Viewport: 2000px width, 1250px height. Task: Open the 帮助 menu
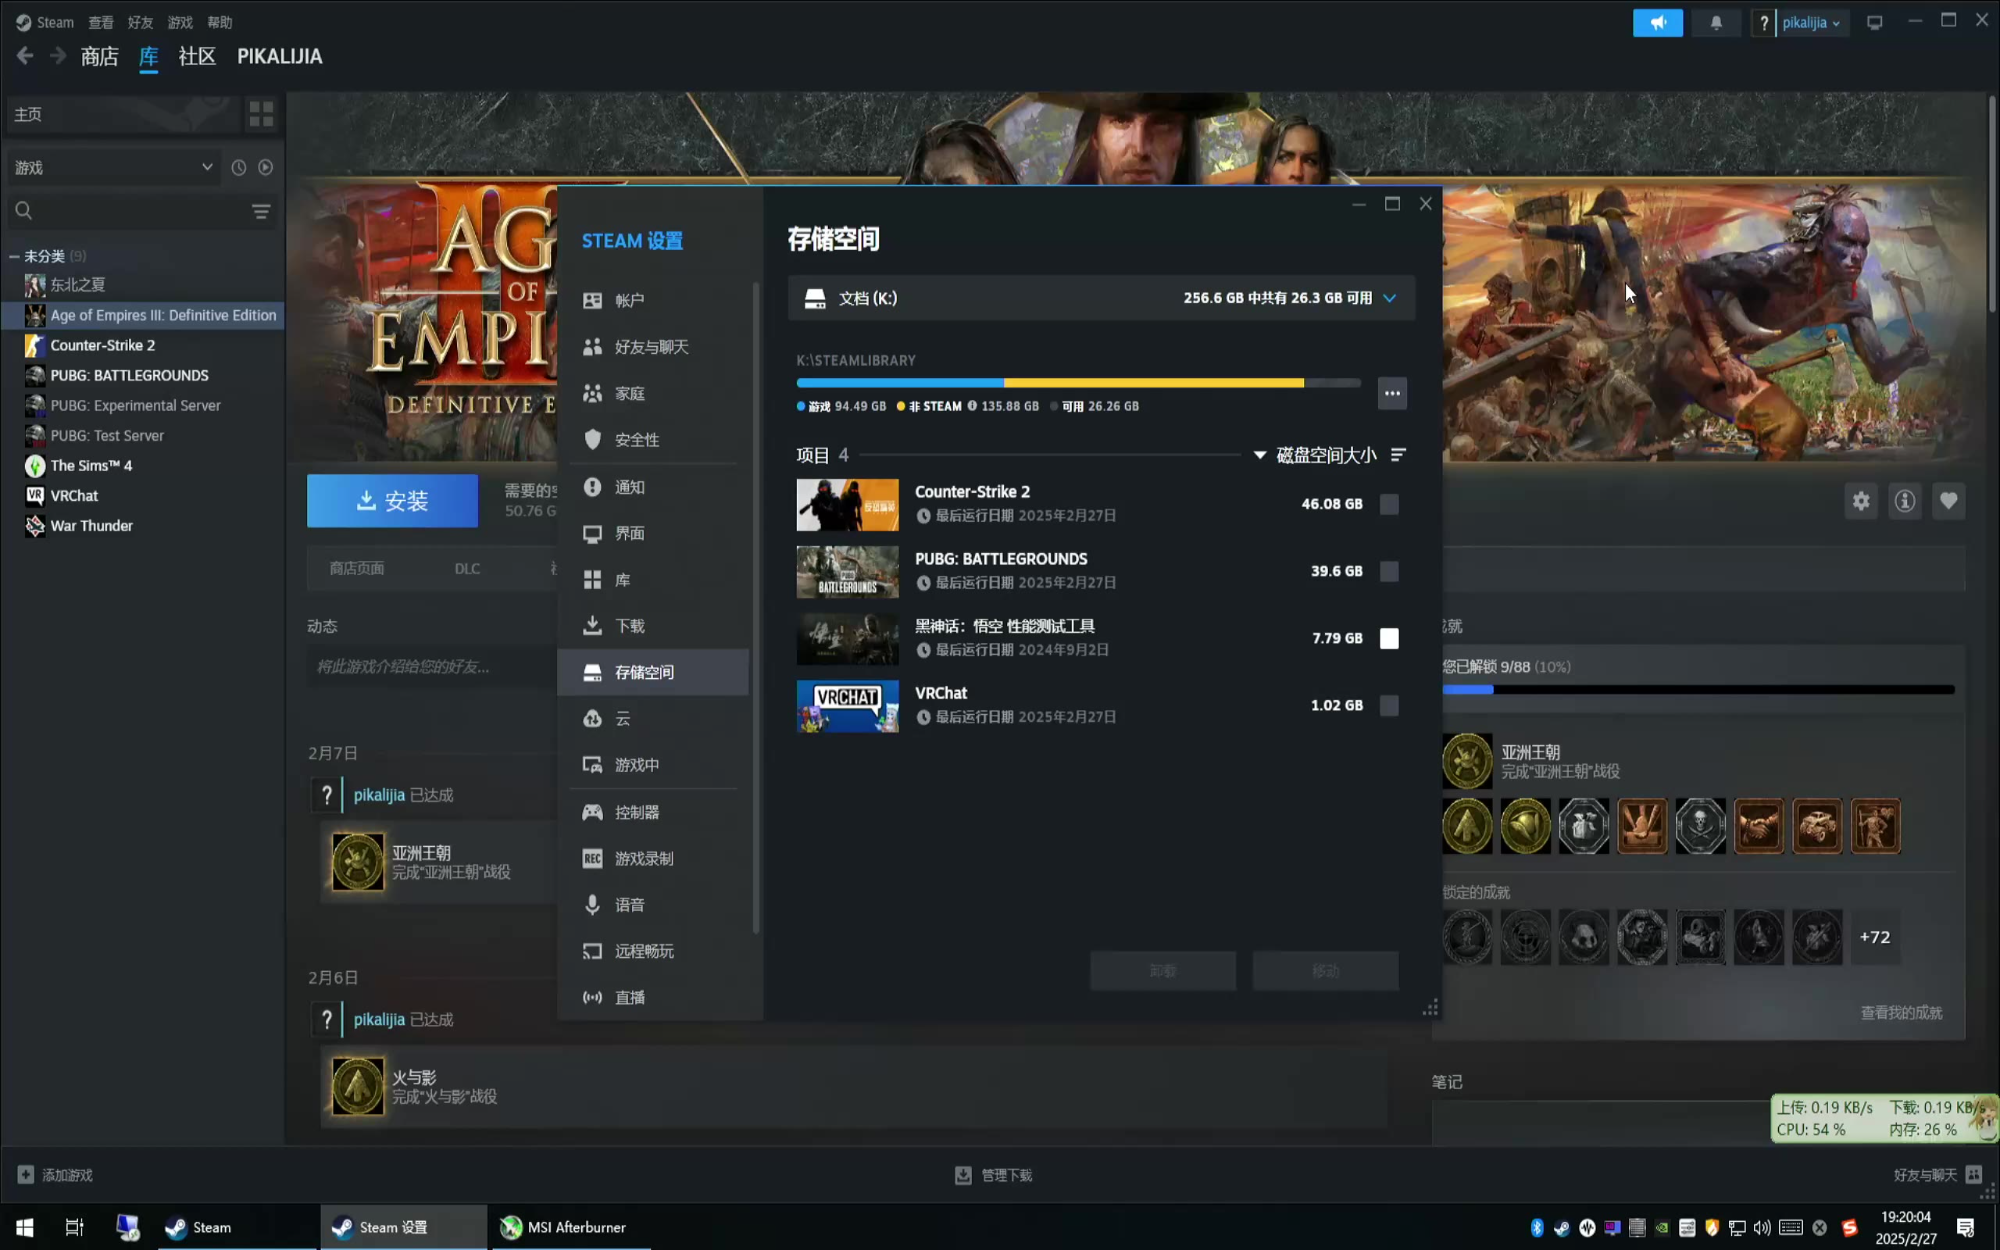[220, 22]
